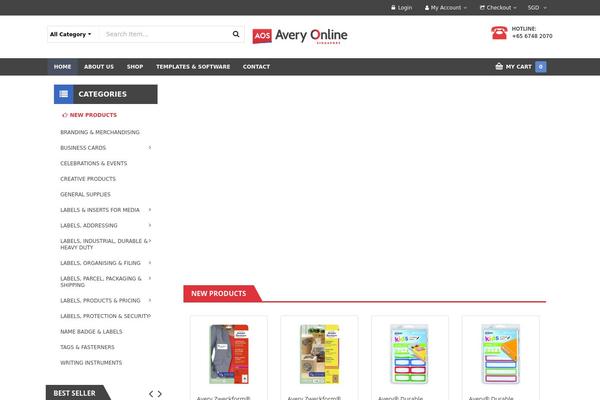This screenshot has width=600, height=400.
Task: Expand the Business Cards submenu arrow
Action: pyautogui.click(x=150, y=147)
